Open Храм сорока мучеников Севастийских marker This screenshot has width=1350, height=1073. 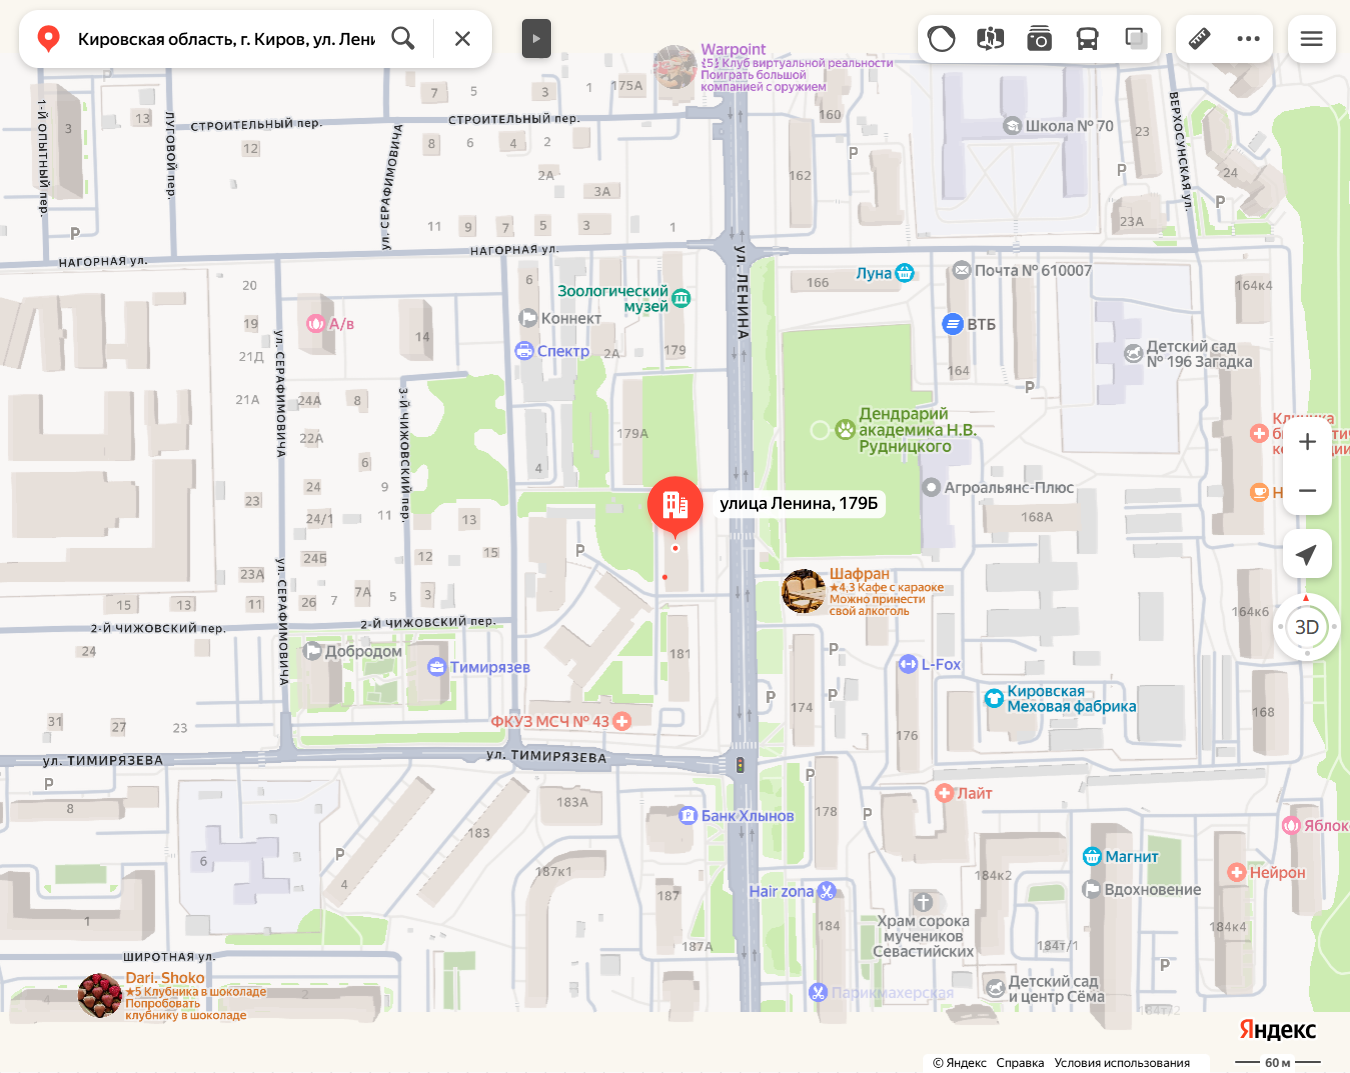(923, 902)
